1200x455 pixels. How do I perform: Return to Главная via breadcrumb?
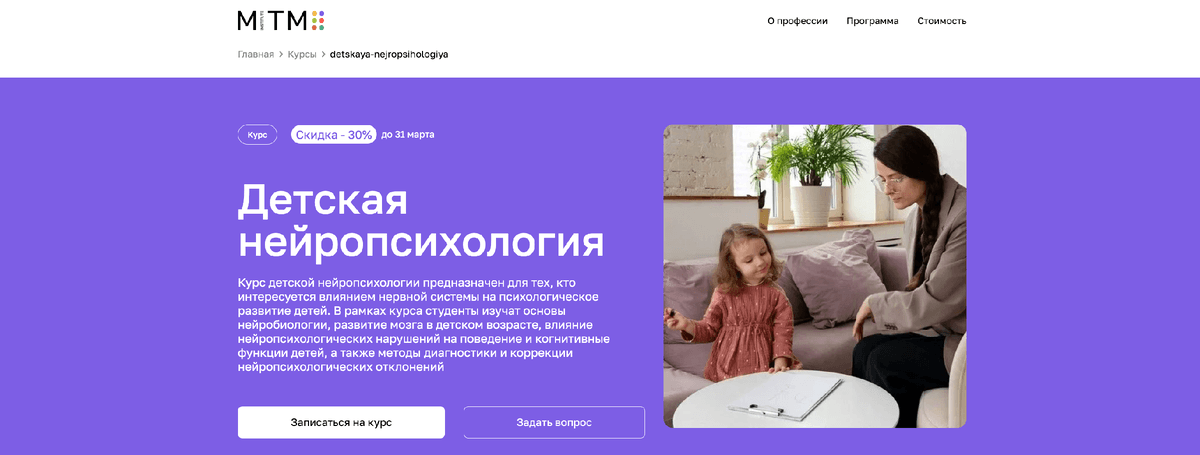(255, 54)
